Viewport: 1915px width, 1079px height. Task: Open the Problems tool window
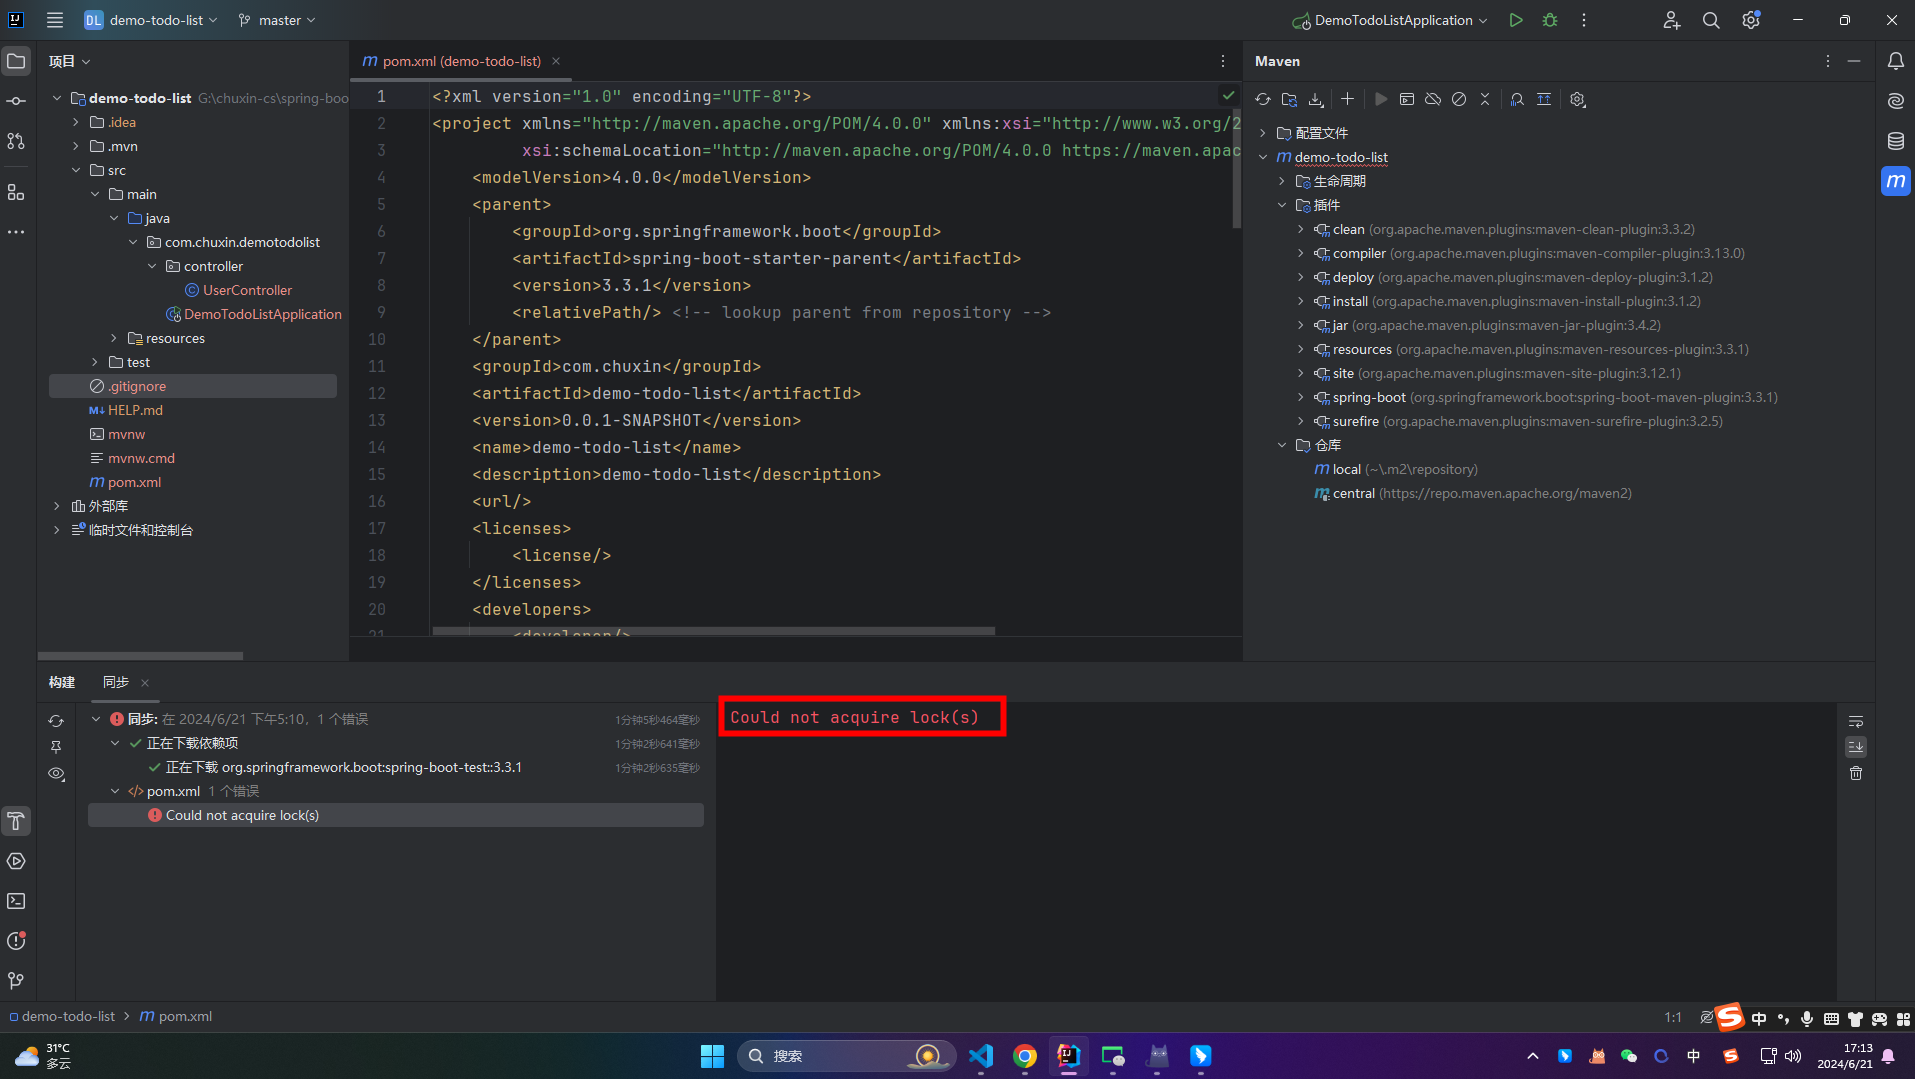(x=16, y=941)
